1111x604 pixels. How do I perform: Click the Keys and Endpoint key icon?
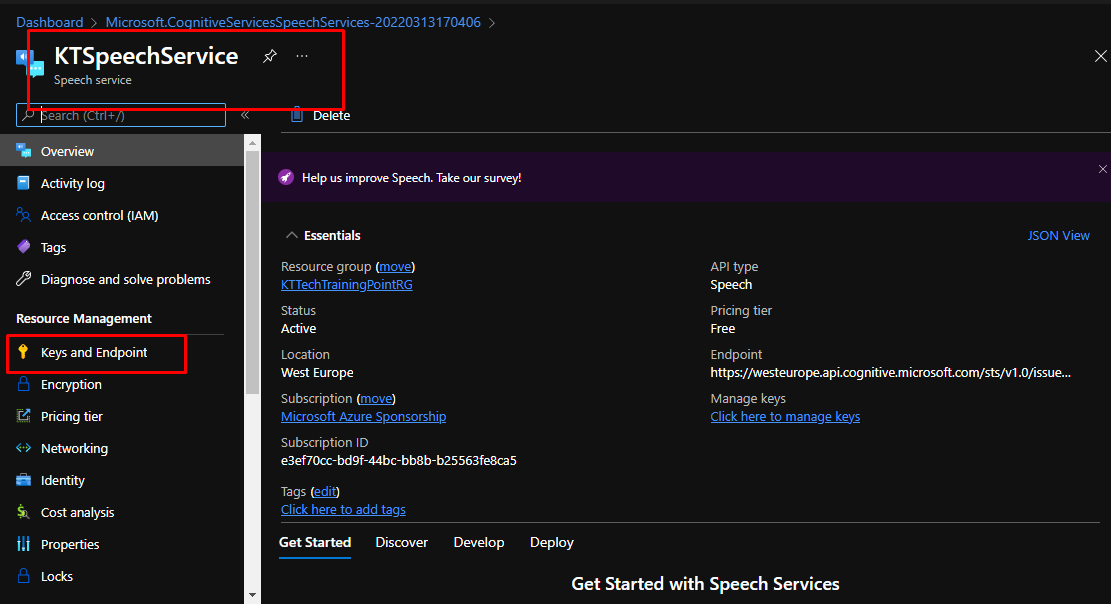[24, 353]
